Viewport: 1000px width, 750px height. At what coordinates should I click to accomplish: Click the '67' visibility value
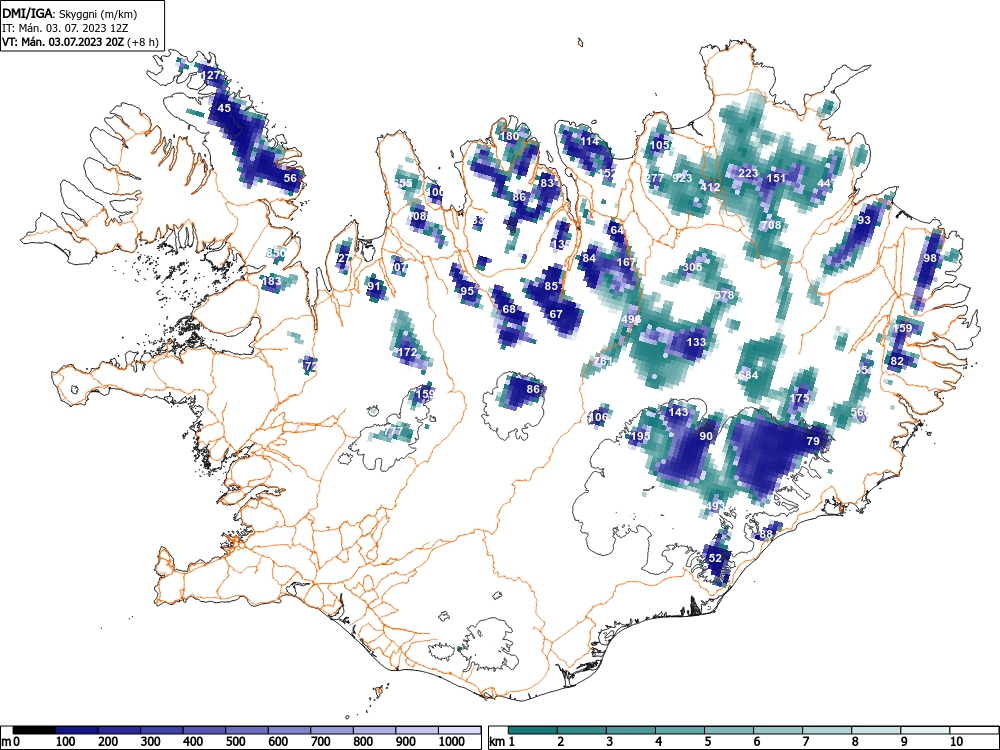pyautogui.click(x=556, y=314)
